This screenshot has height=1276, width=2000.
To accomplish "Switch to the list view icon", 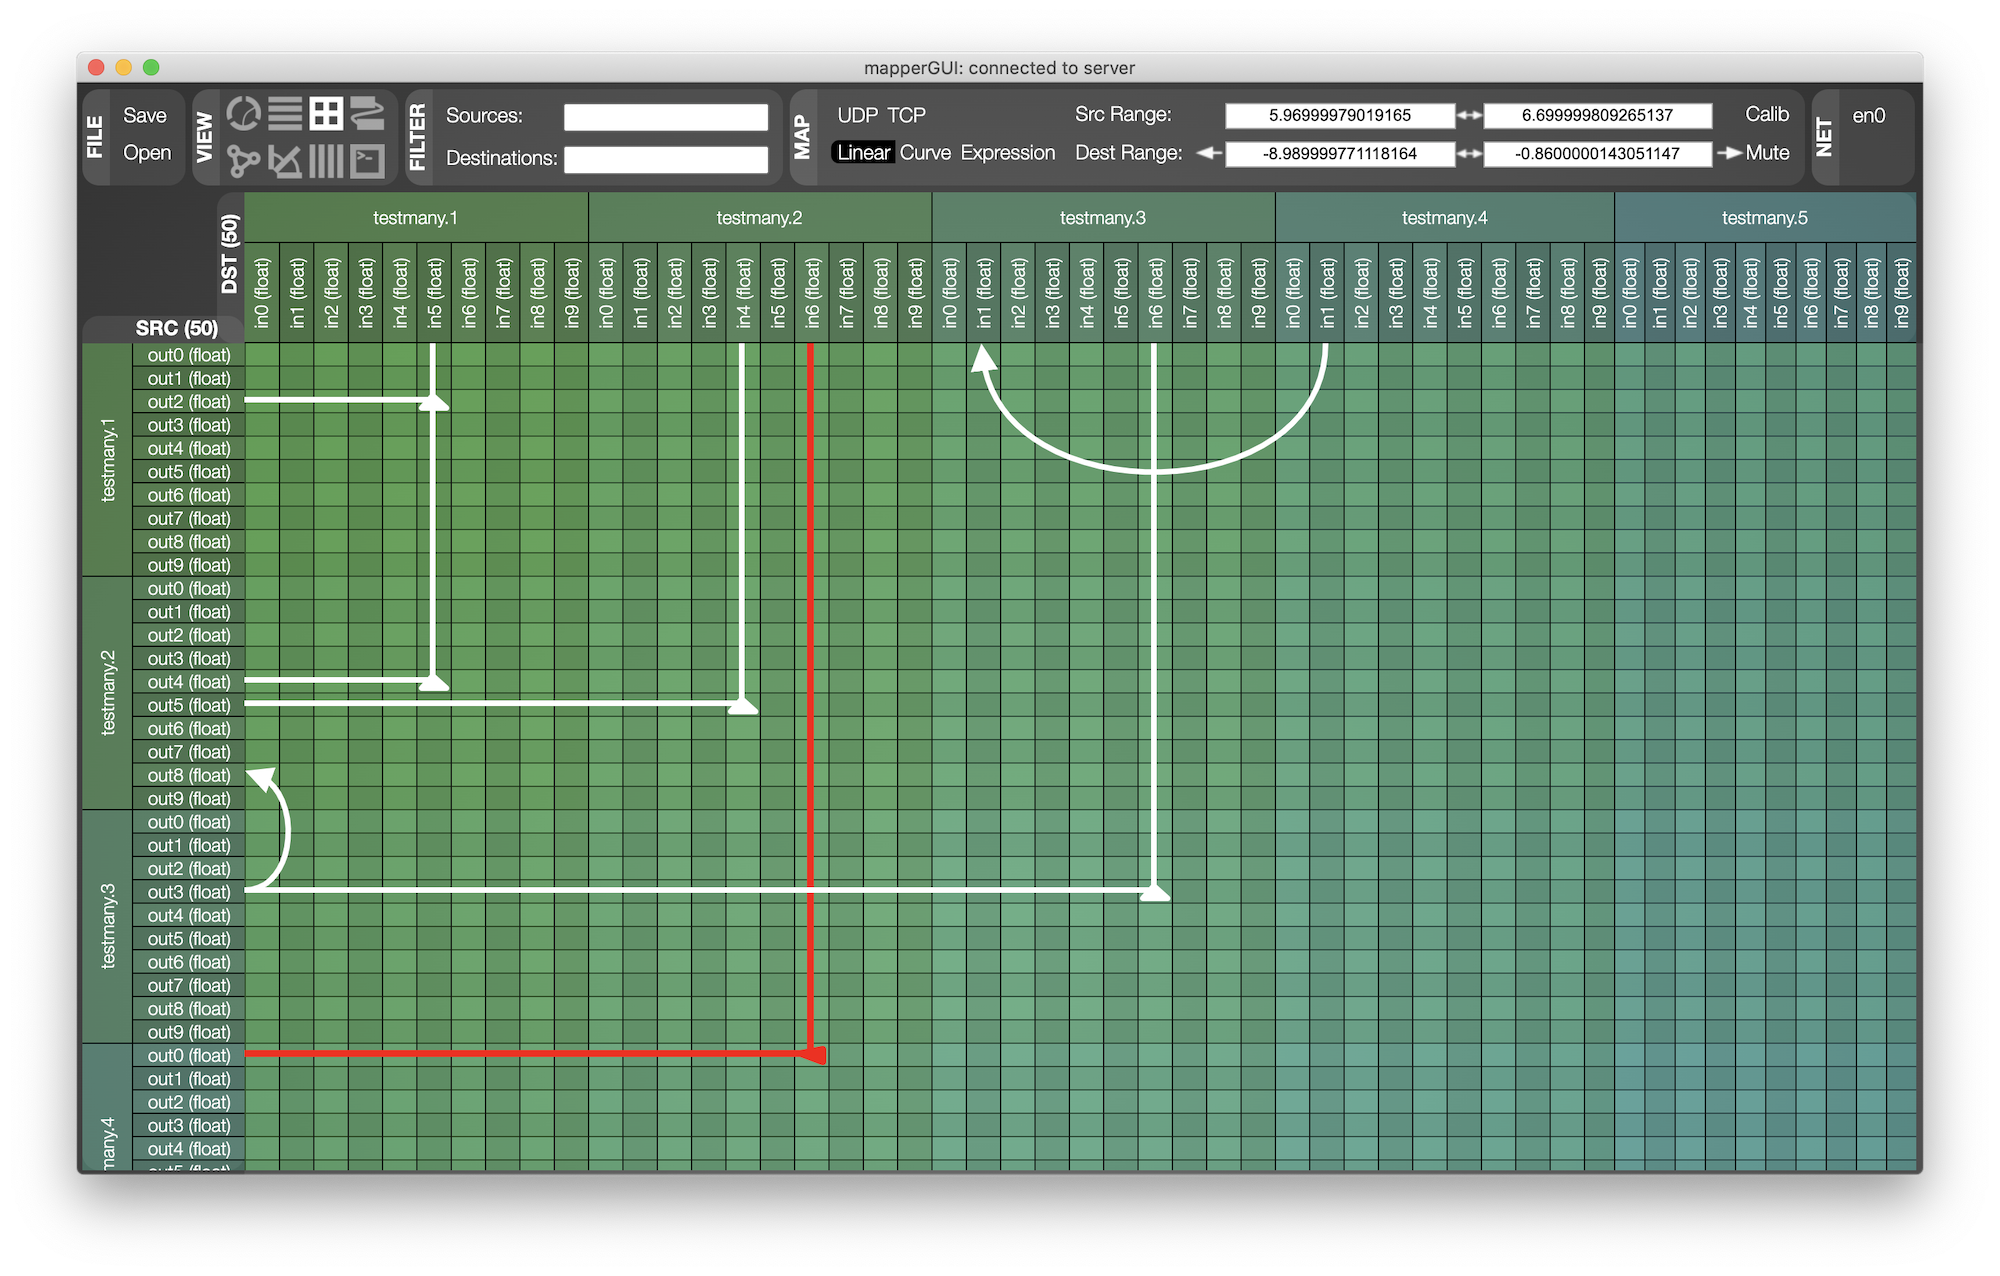I will click(x=285, y=114).
